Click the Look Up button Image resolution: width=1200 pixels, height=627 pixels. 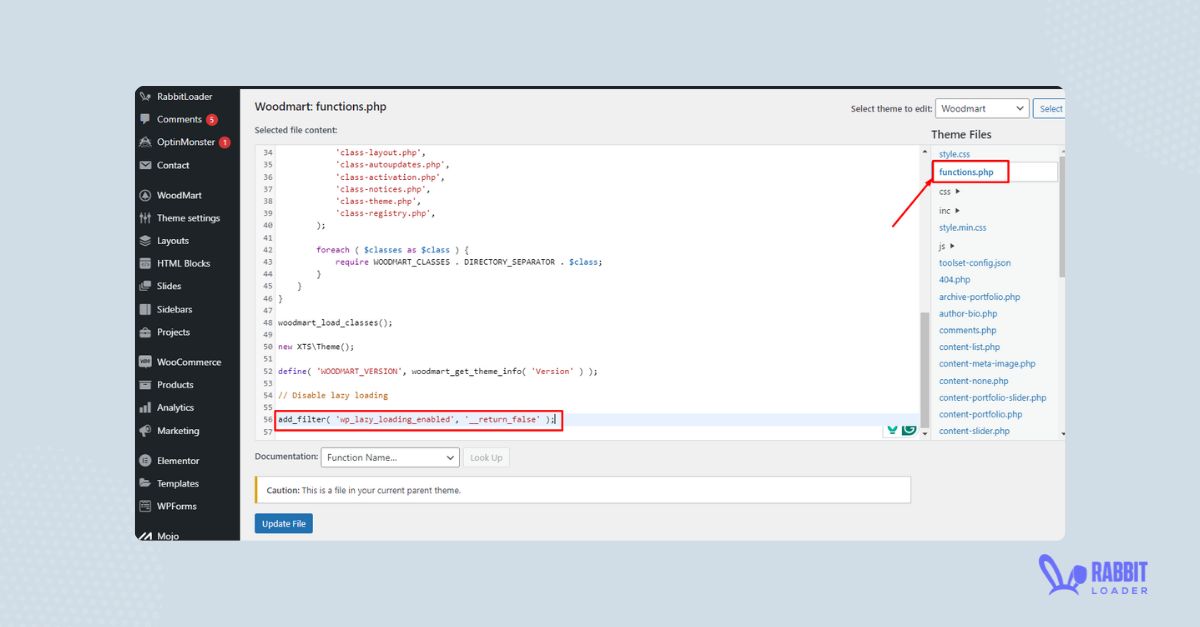[486, 457]
